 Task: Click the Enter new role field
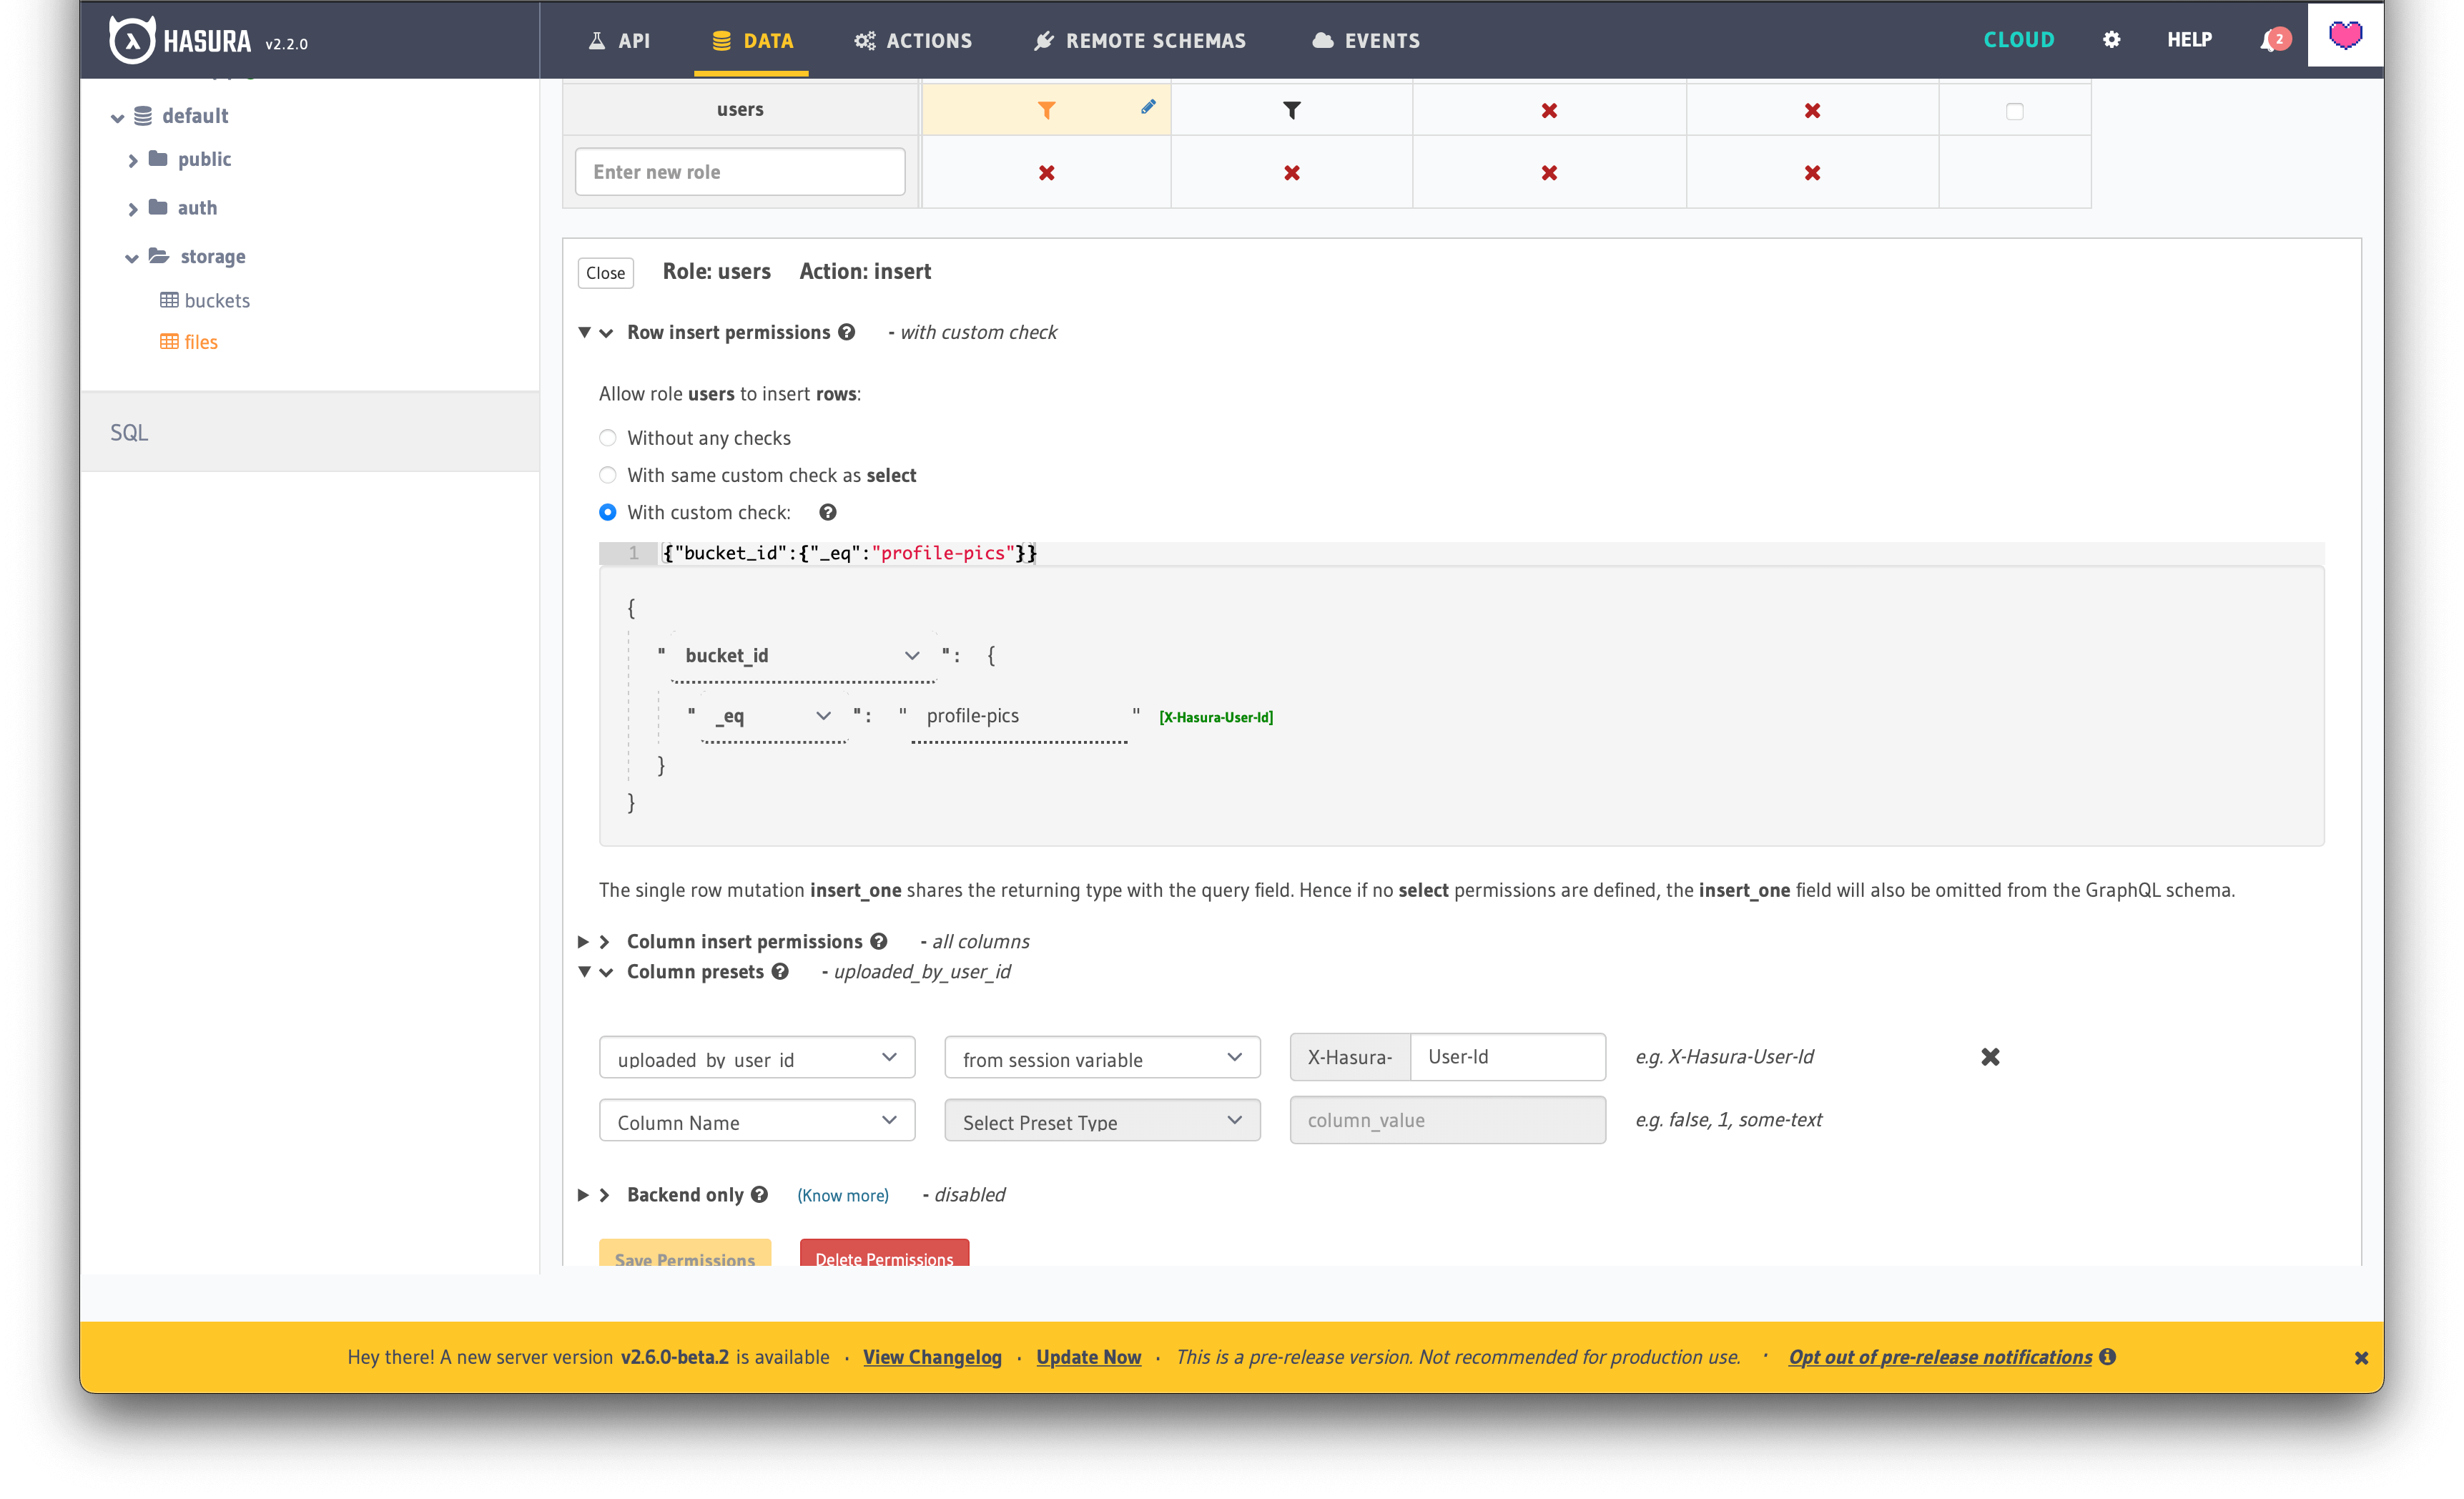(740, 172)
